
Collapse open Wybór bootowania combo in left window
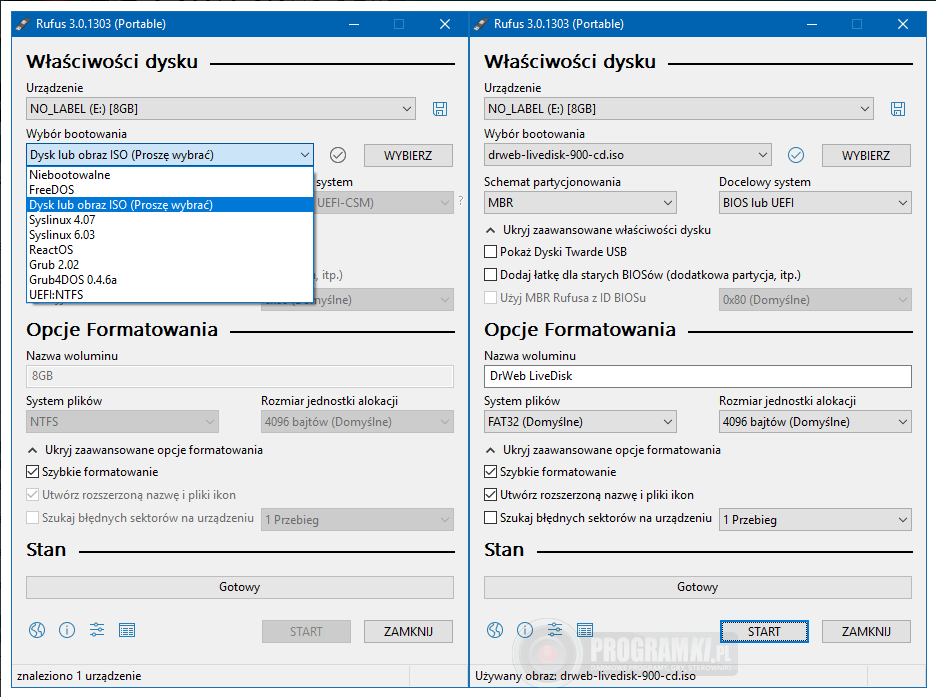[170, 155]
